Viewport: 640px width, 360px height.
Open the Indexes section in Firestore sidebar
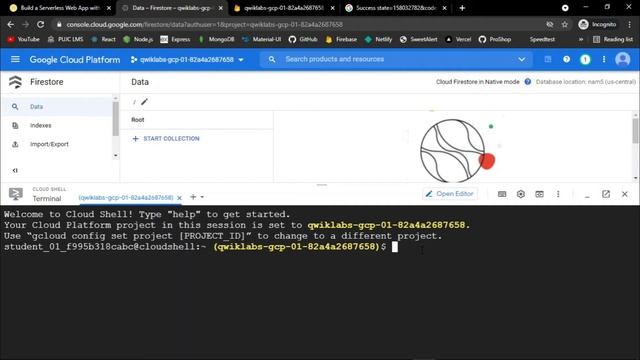pos(56,125)
